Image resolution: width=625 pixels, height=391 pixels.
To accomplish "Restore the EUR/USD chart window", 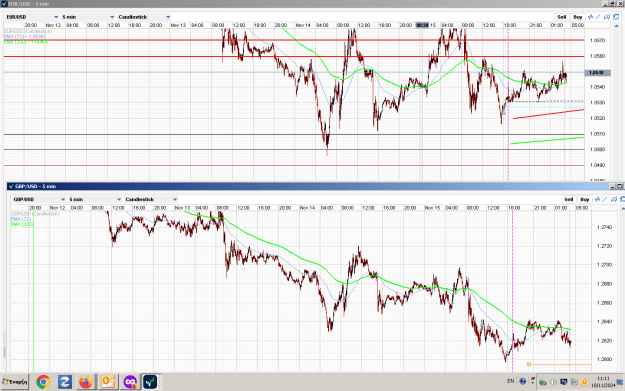I will (x=613, y=4).
